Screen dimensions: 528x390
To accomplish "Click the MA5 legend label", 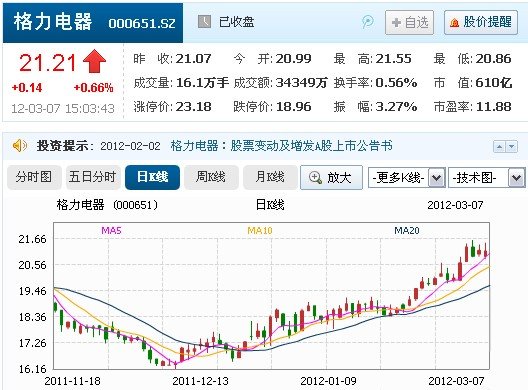I will 111,230.
